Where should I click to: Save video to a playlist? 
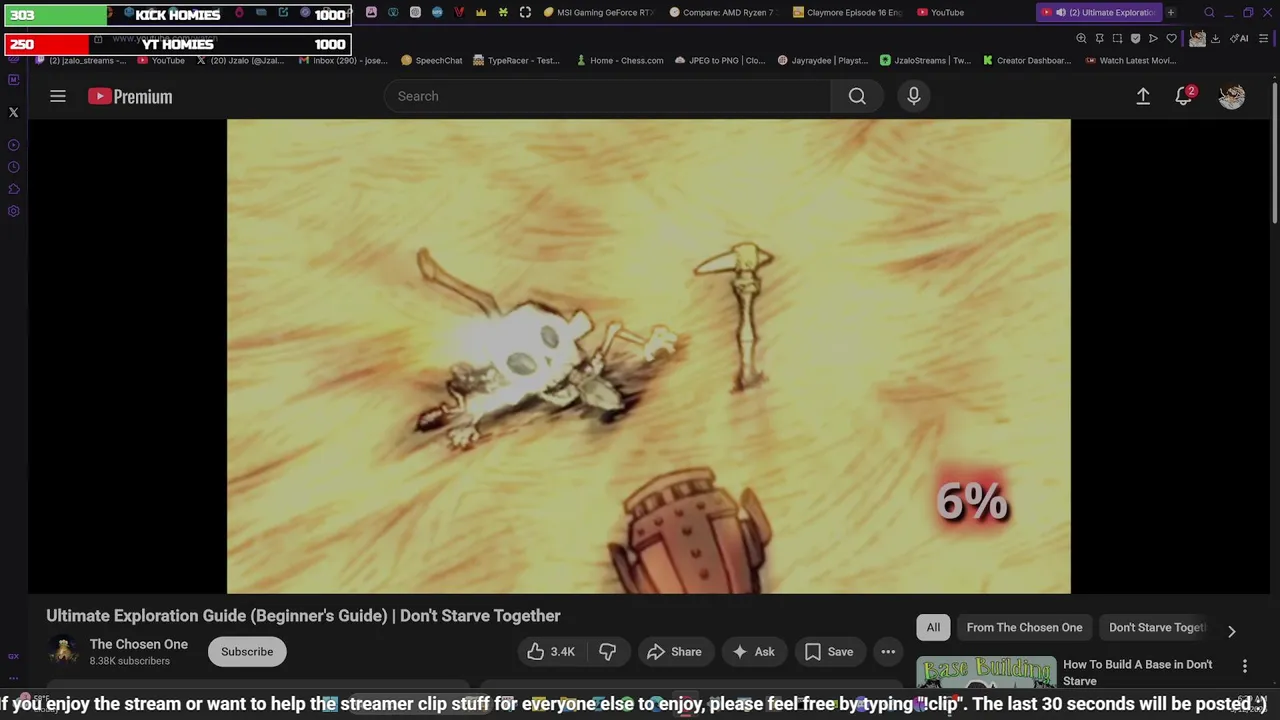[829, 652]
